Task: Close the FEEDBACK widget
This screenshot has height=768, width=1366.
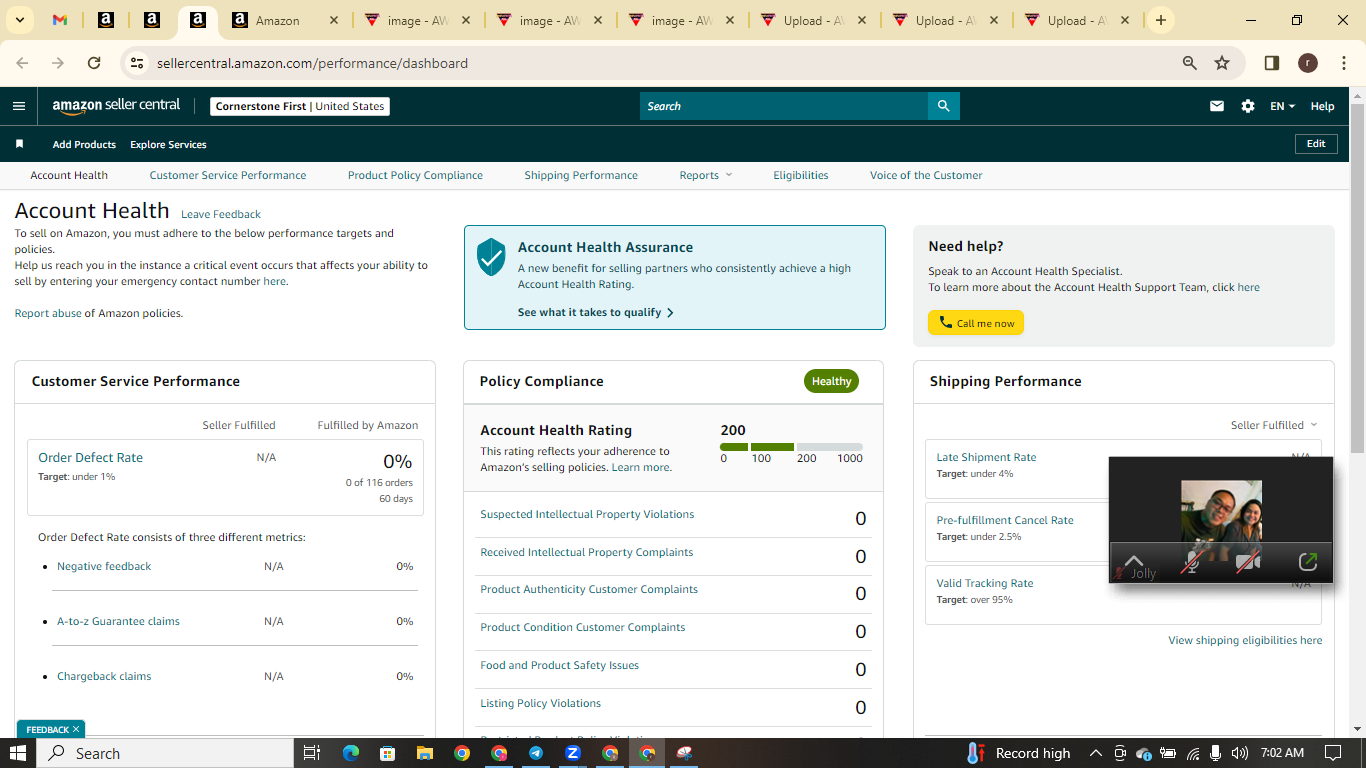Action: (75, 729)
